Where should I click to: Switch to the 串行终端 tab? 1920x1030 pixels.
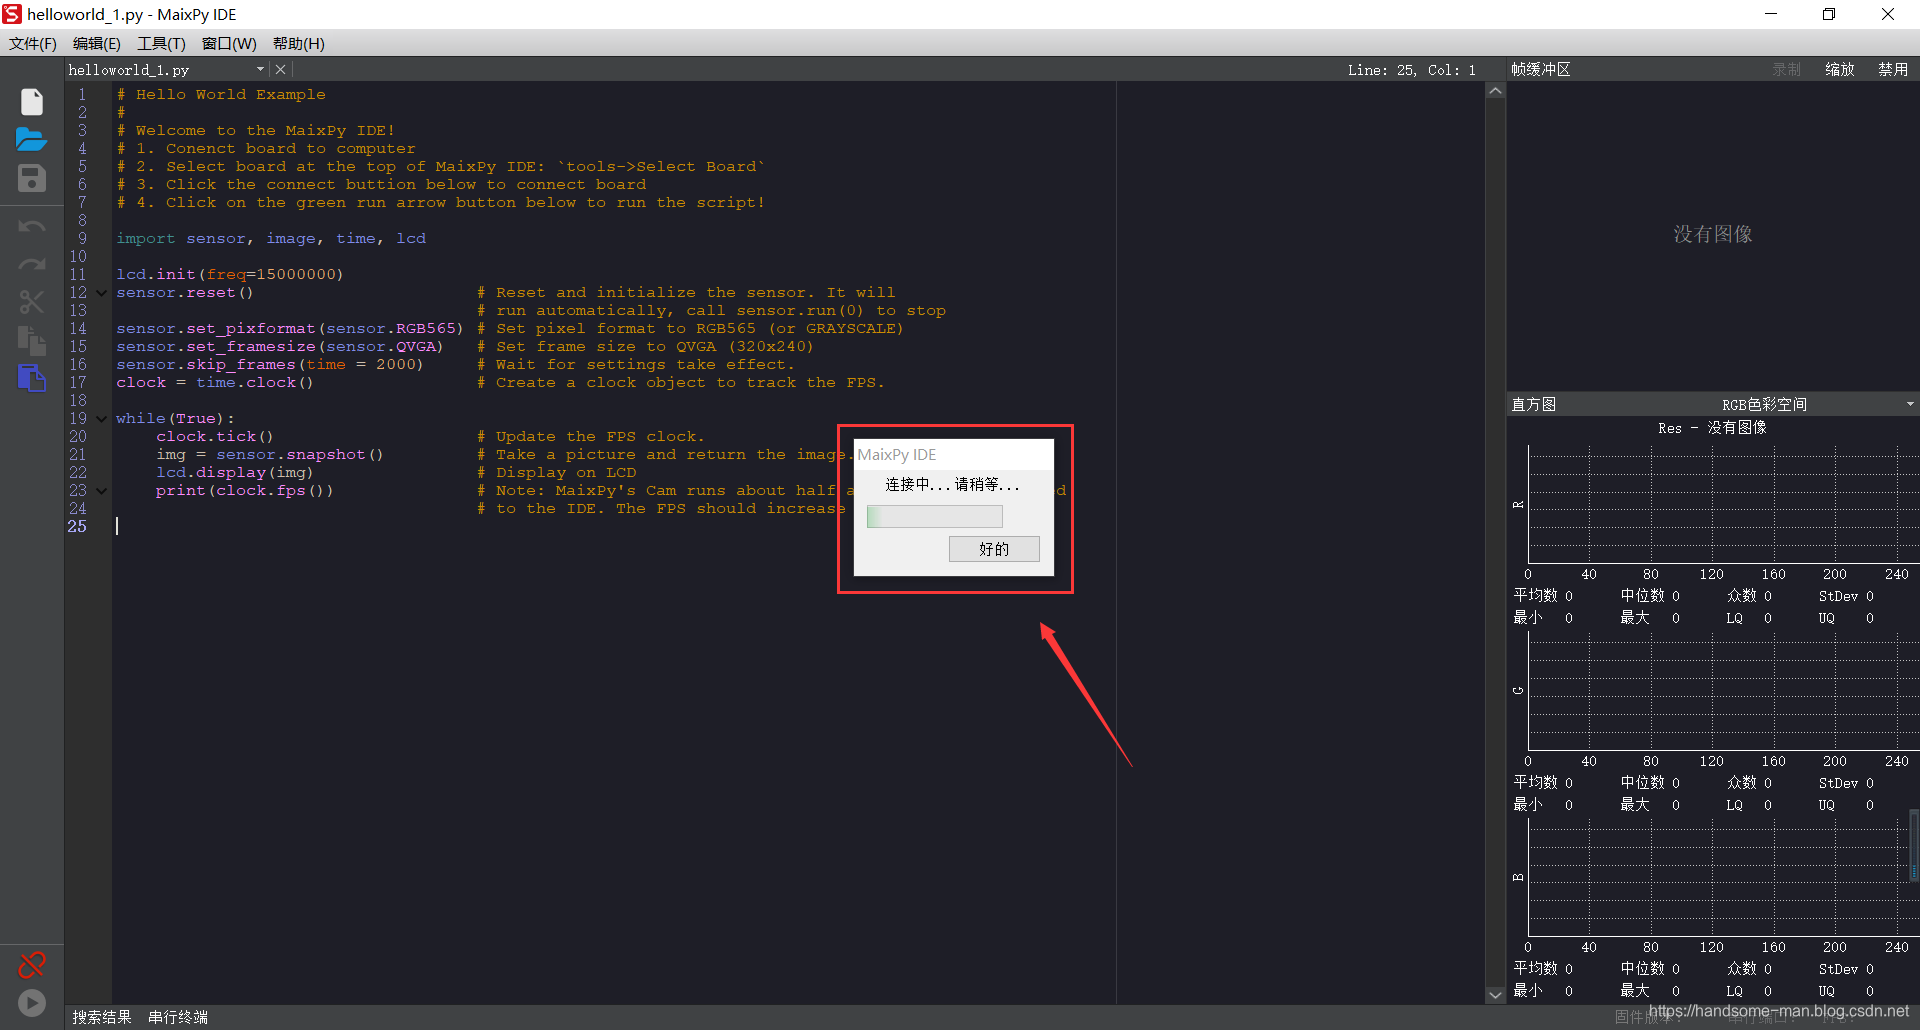pyautogui.click(x=178, y=1017)
